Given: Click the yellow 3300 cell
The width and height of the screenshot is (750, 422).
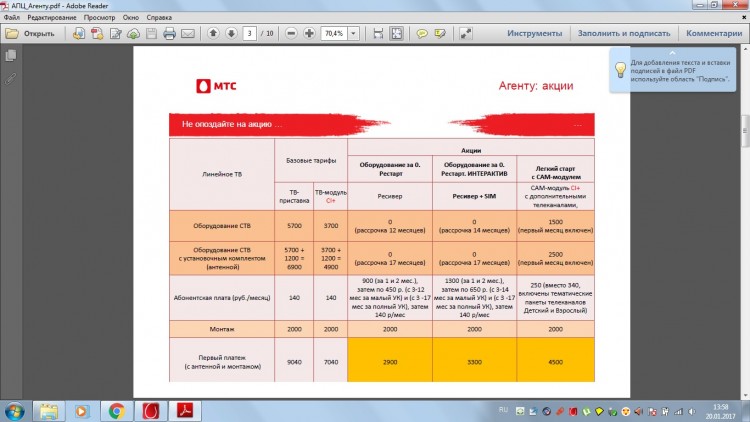Looking at the screenshot, I should point(474,362).
